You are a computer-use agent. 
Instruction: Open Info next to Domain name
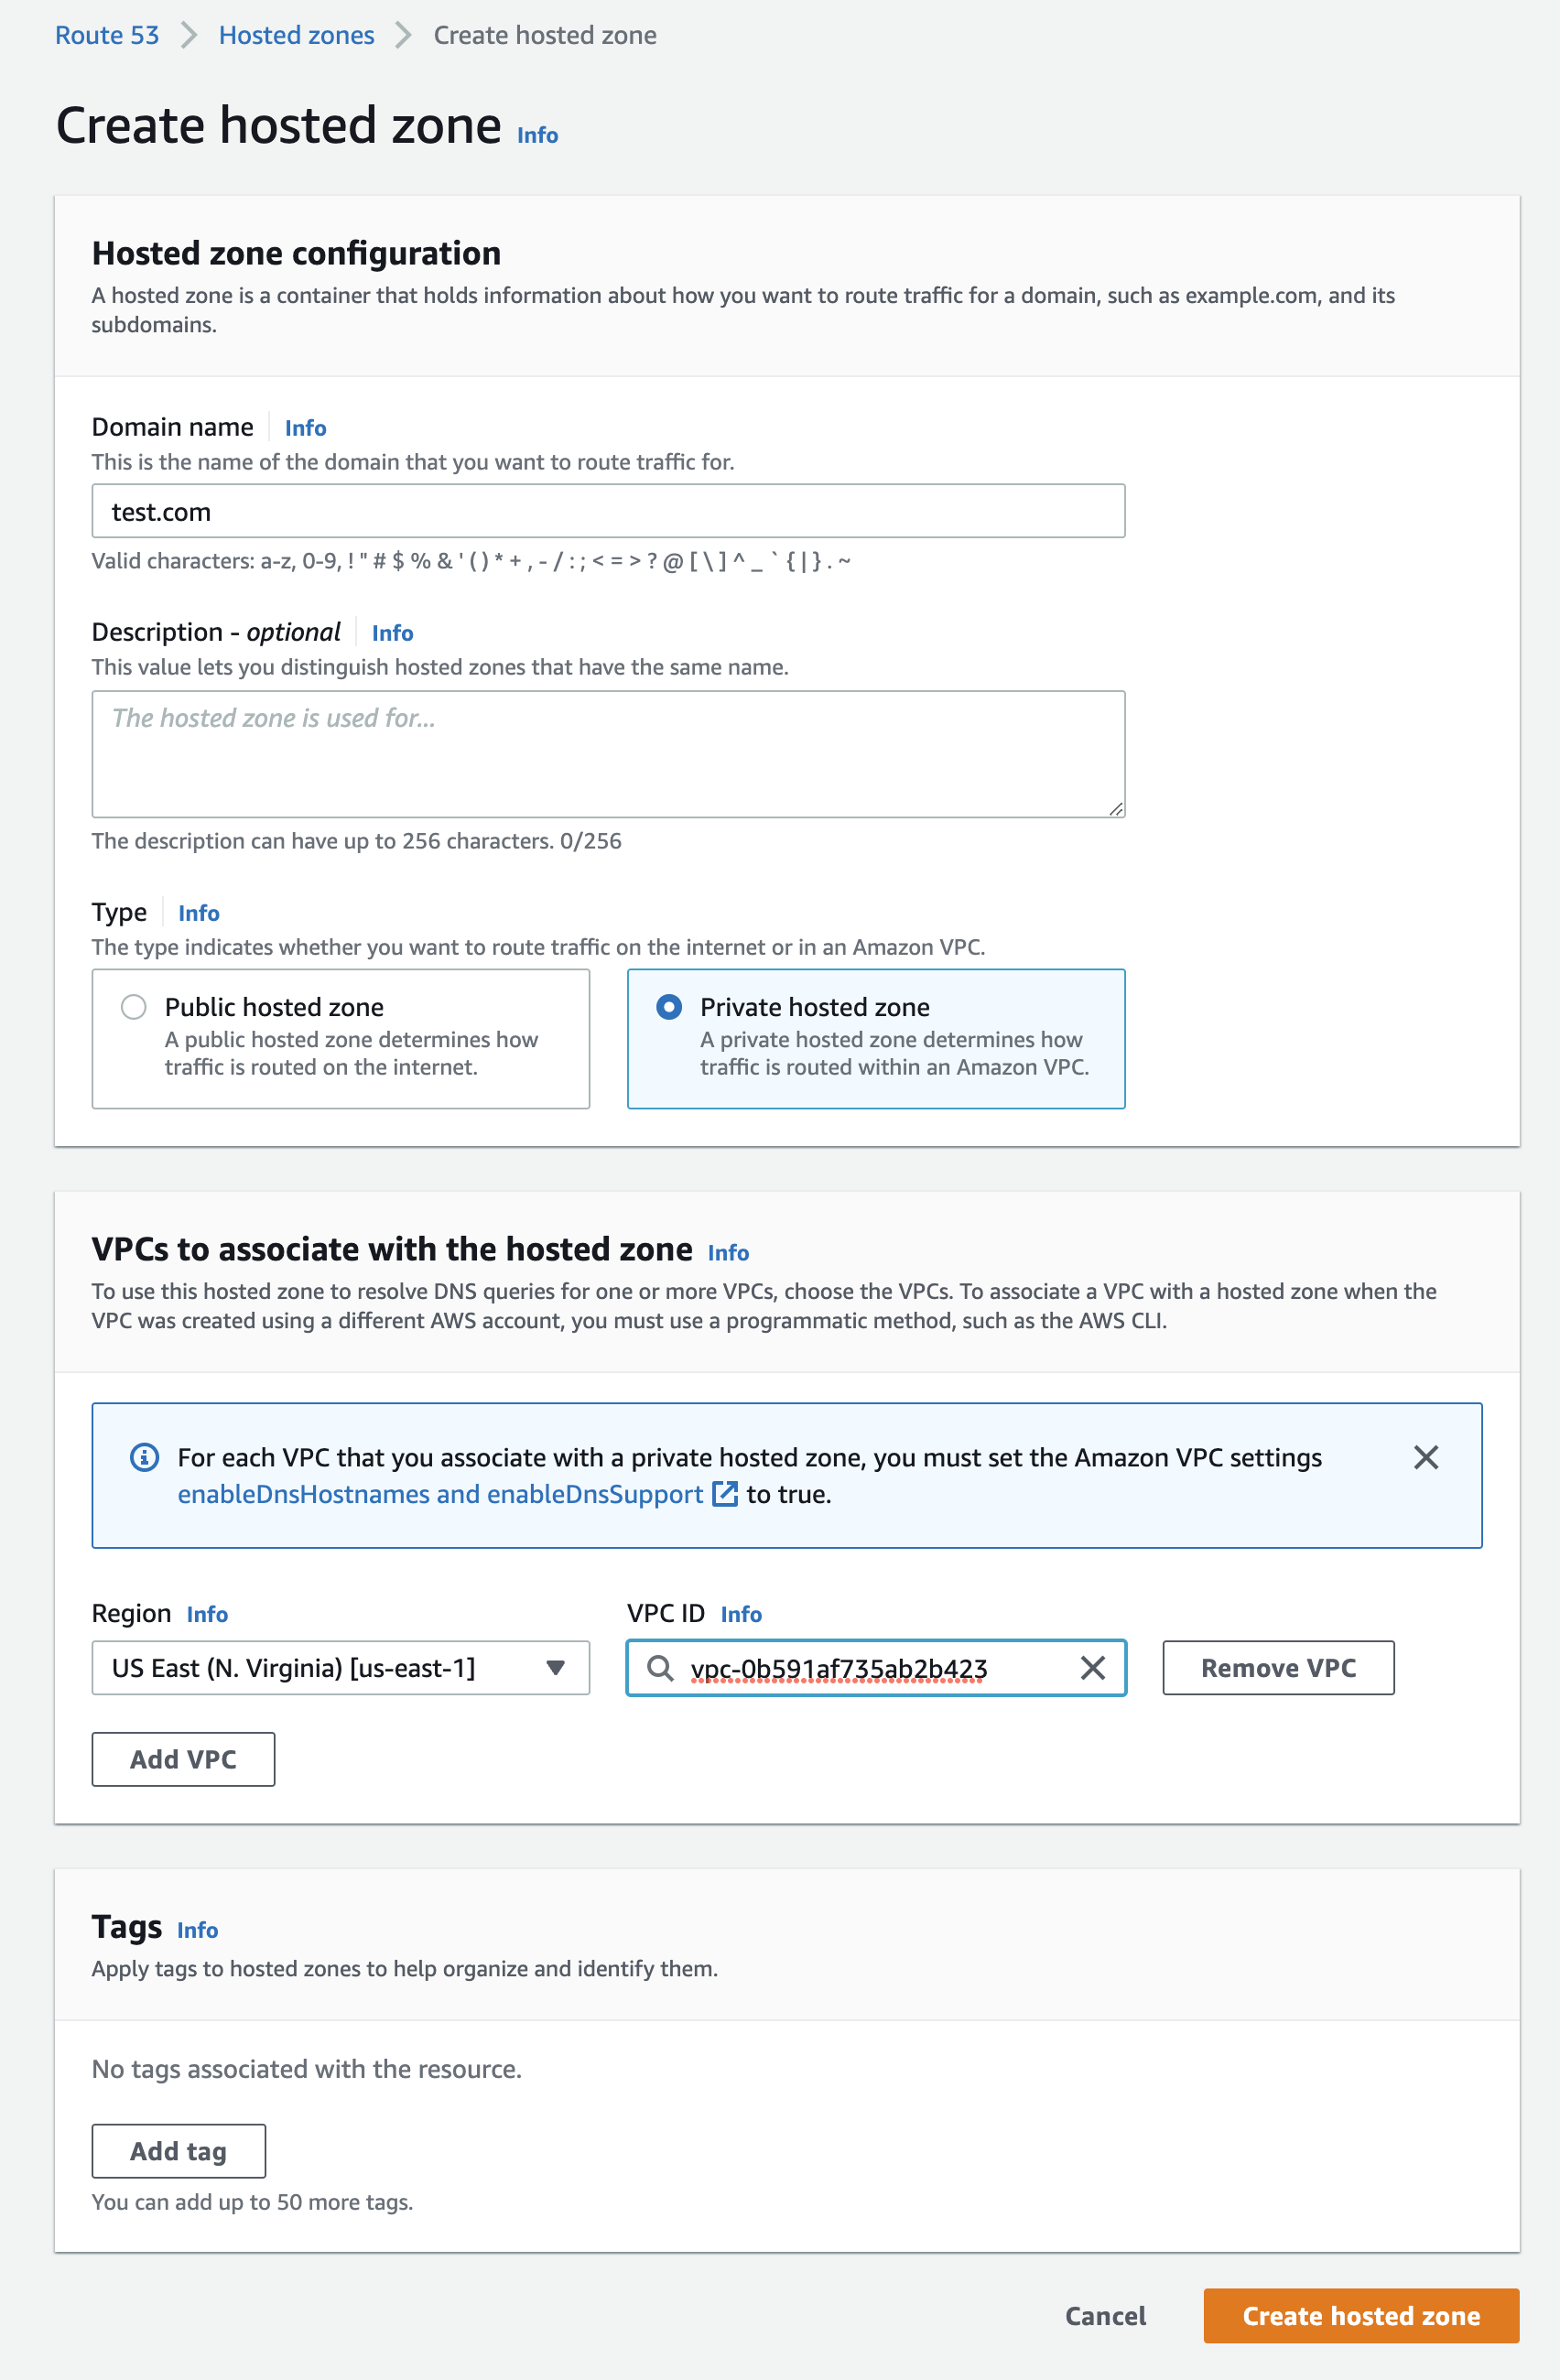[x=305, y=428]
